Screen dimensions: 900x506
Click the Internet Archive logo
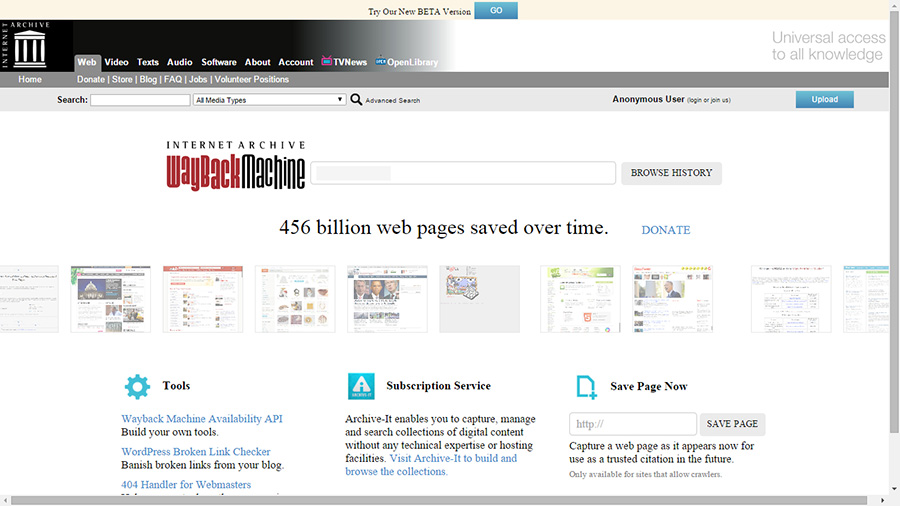click(26, 46)
